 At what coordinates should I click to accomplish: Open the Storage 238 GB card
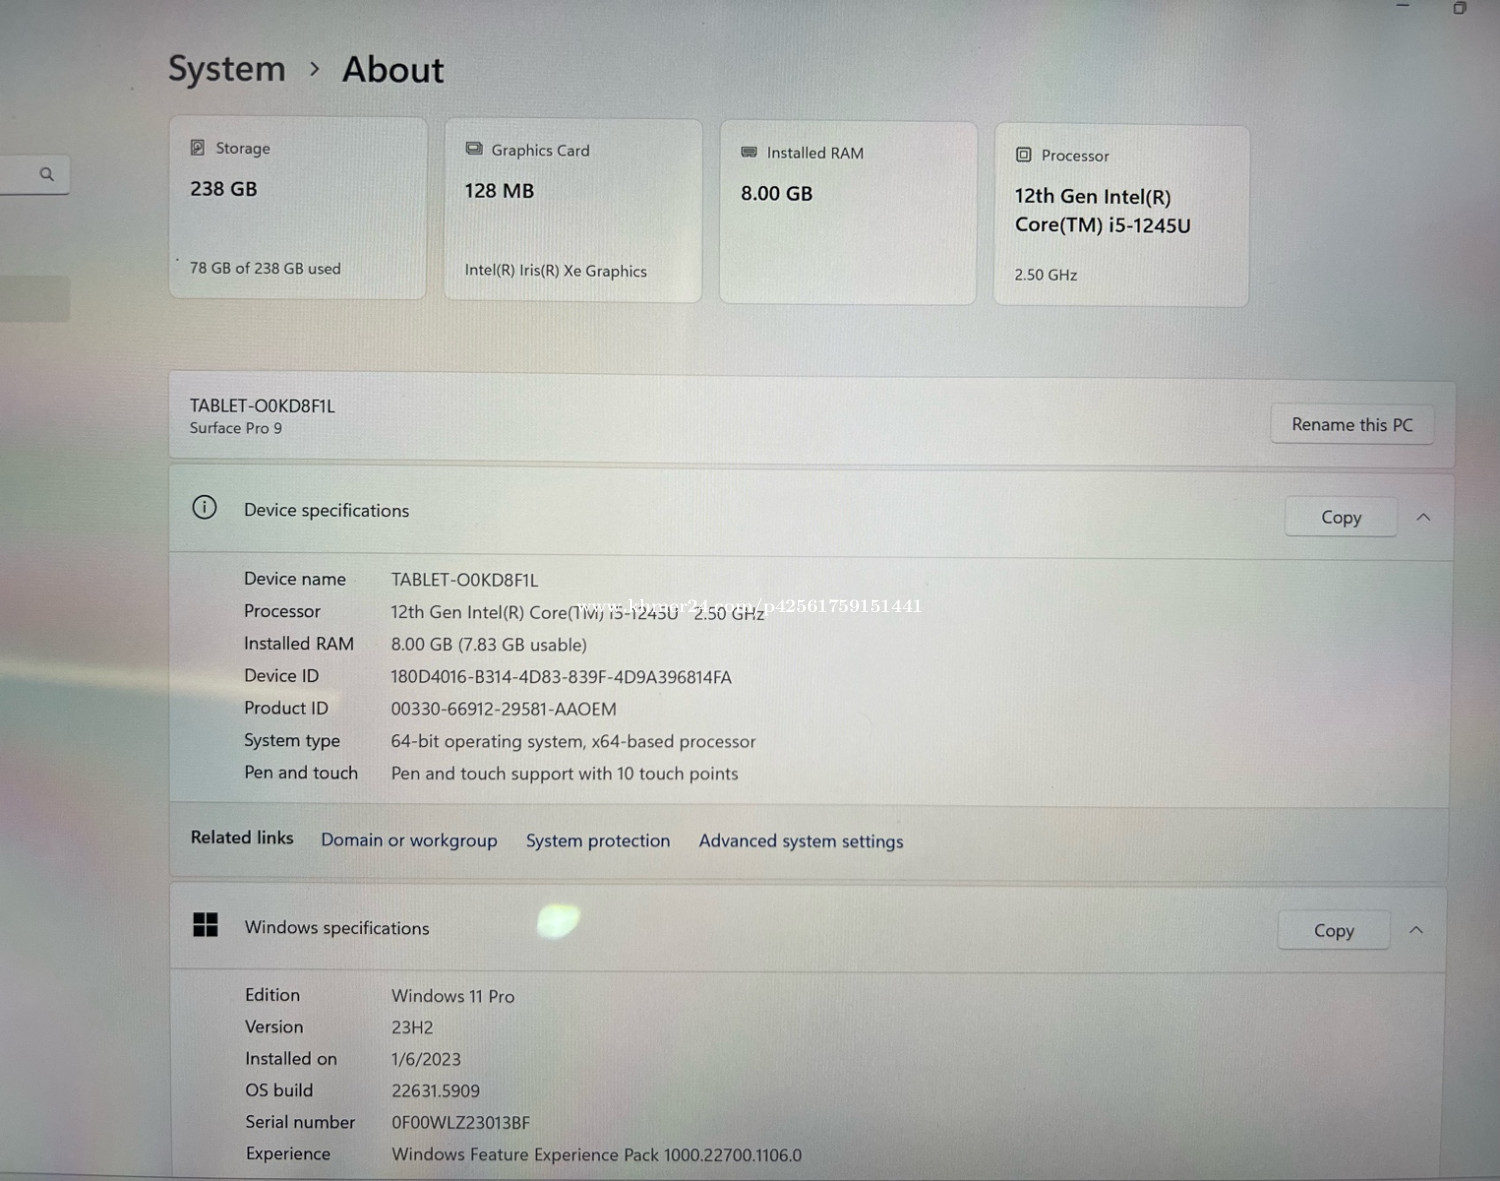click(298, 208)
